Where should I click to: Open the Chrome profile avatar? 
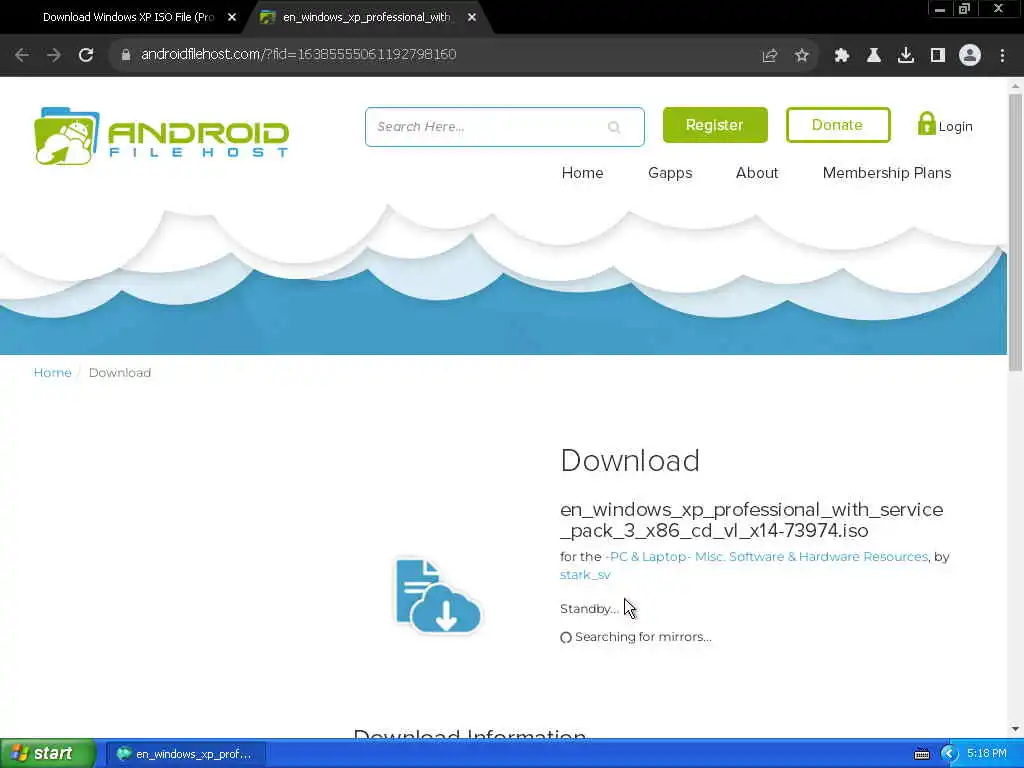pyautogui.click(x=970, y=56)
